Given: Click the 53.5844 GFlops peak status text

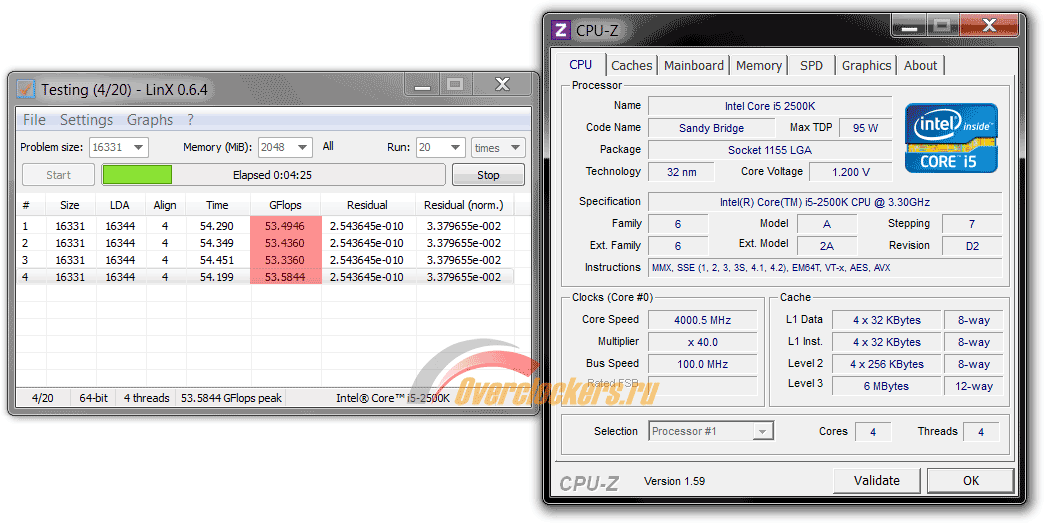Looking at the screenshot, I should pos(231,398).
